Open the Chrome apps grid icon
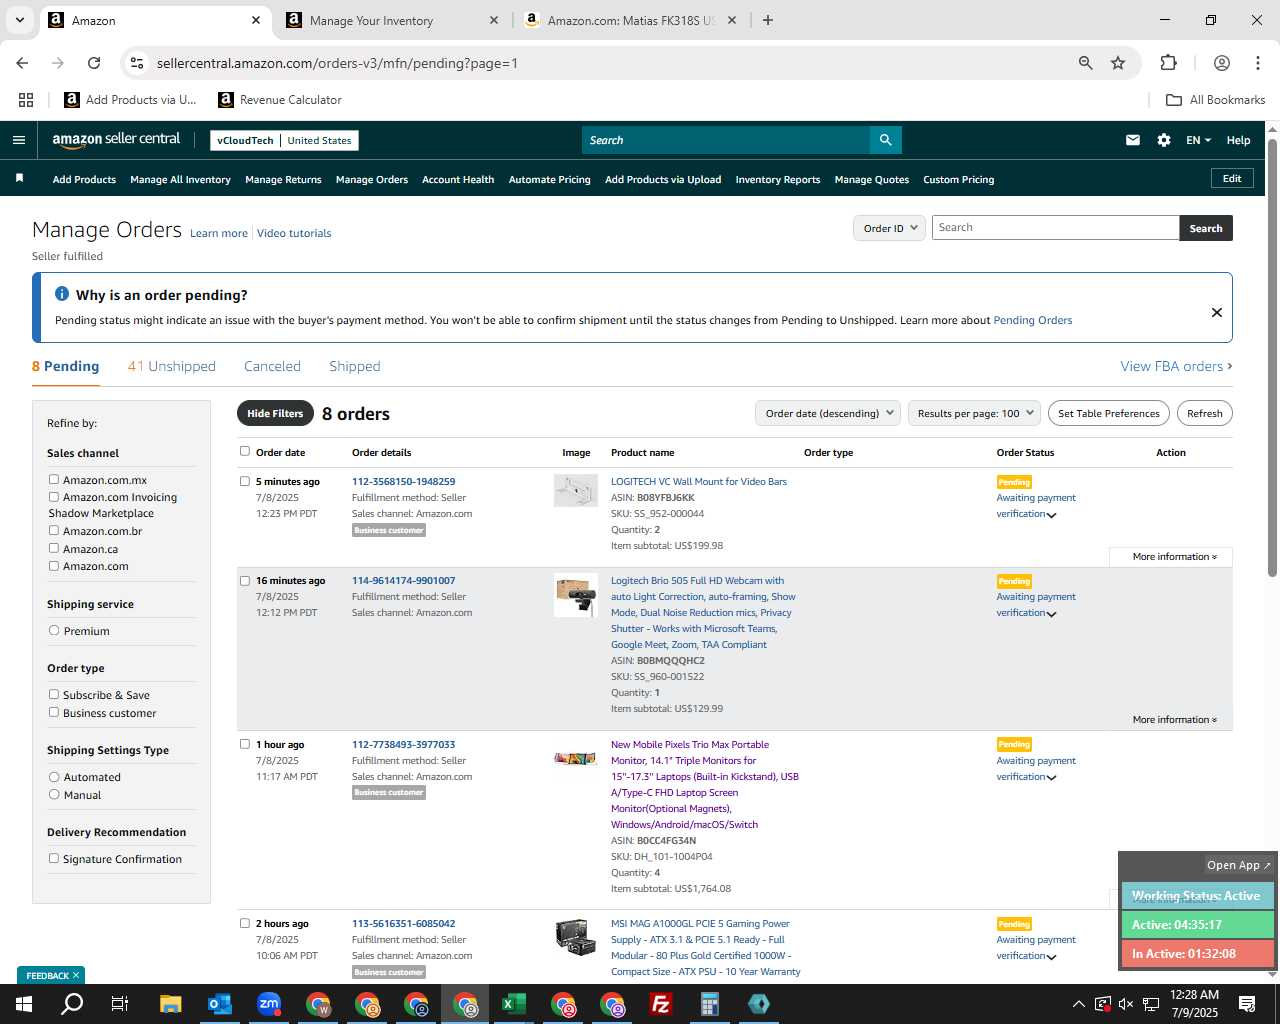 coord(26,100)
